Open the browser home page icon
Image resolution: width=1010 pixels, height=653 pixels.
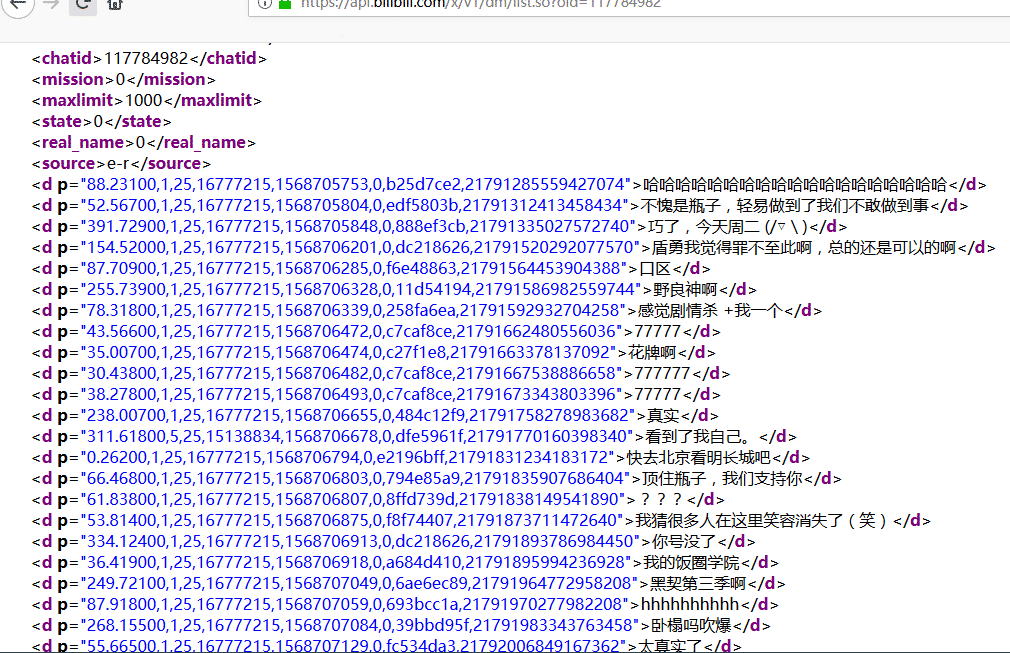(x=115, y=5)
